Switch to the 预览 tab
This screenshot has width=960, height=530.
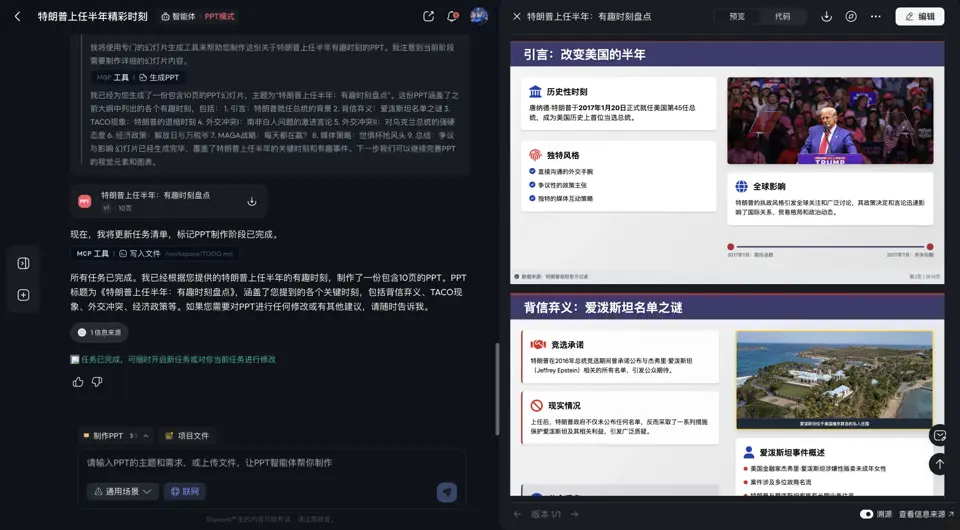tap(737, 17)
